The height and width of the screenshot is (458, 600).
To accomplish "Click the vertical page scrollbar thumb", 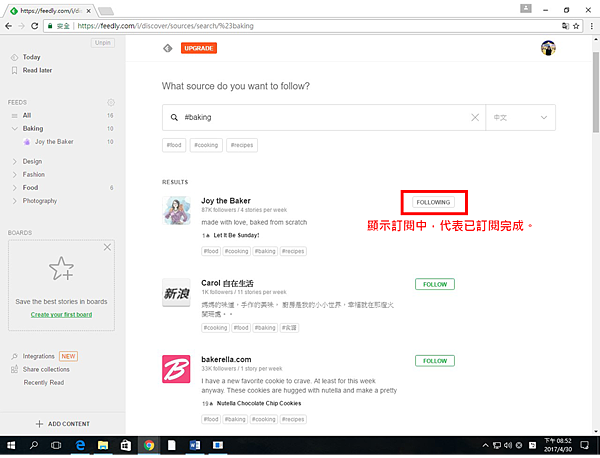I will coord(596,92).
